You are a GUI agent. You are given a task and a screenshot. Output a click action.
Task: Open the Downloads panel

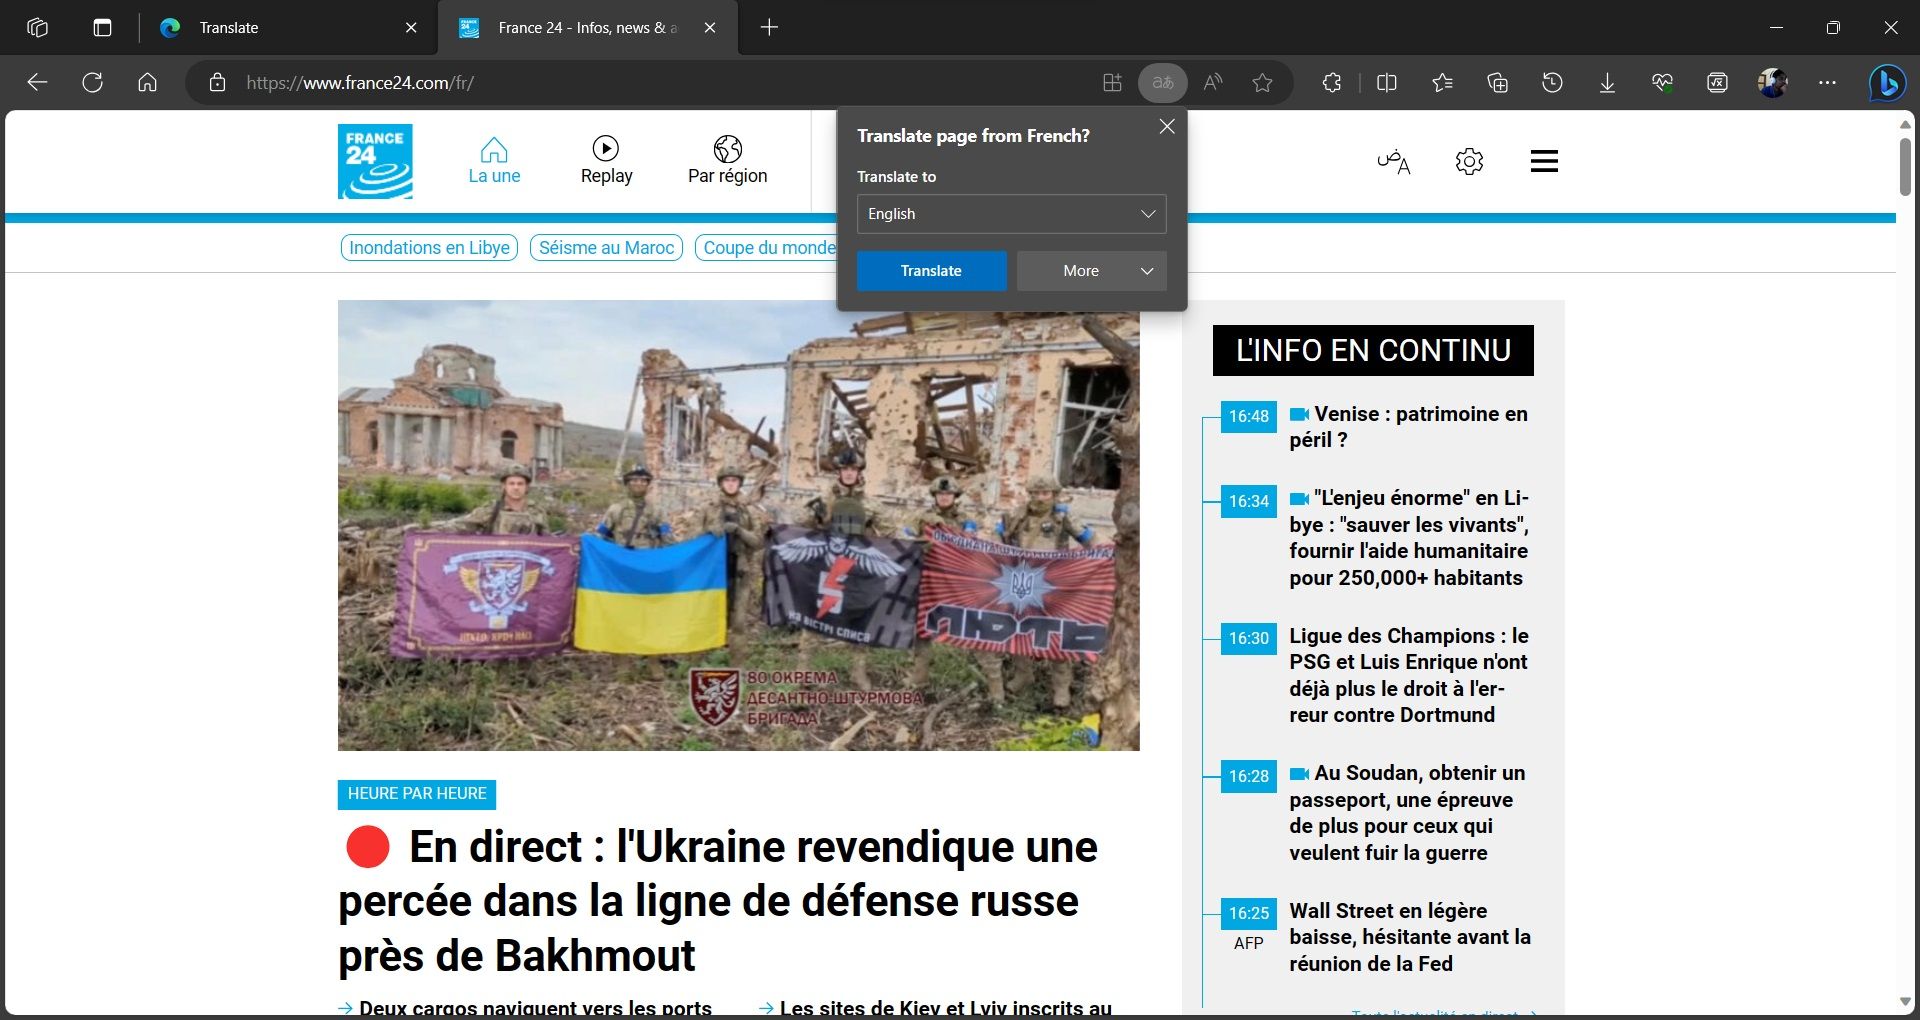pos(1606,83)
